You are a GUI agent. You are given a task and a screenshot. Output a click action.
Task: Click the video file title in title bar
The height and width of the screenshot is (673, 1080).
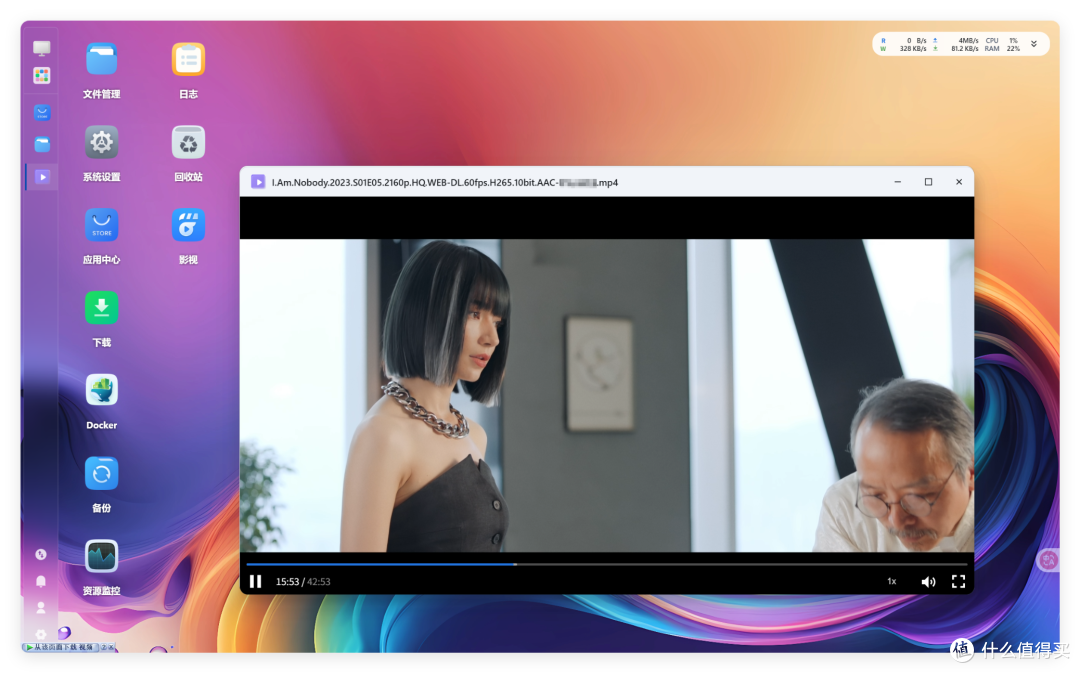(x=445, y=183)
